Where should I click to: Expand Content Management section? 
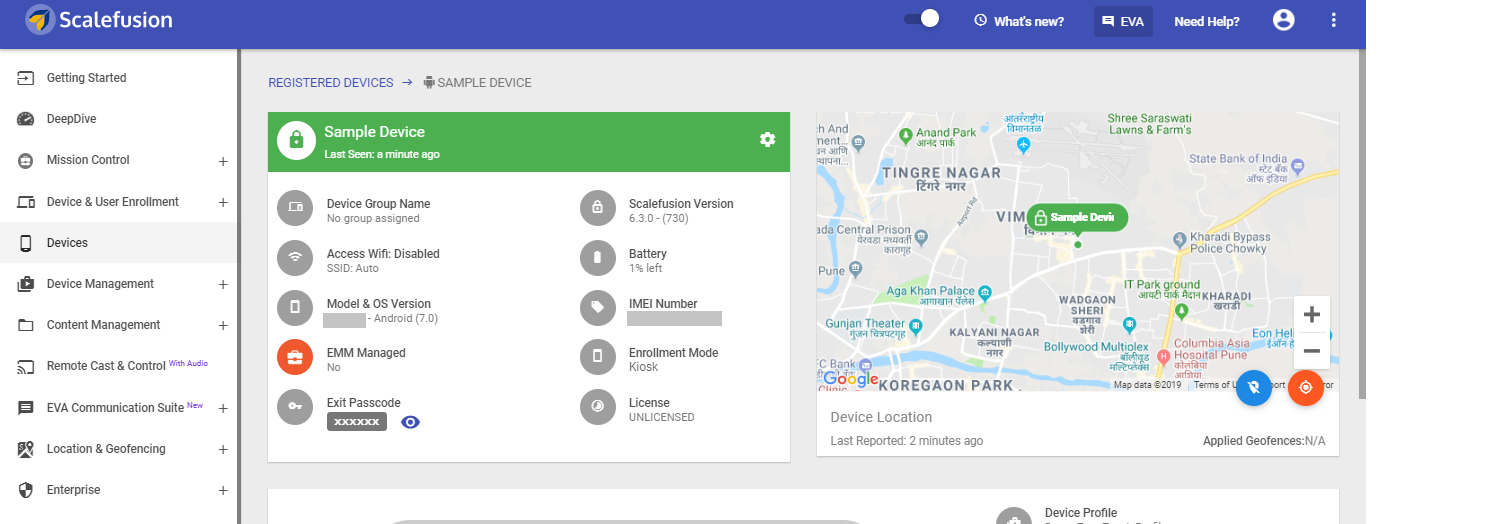[223, 326]
